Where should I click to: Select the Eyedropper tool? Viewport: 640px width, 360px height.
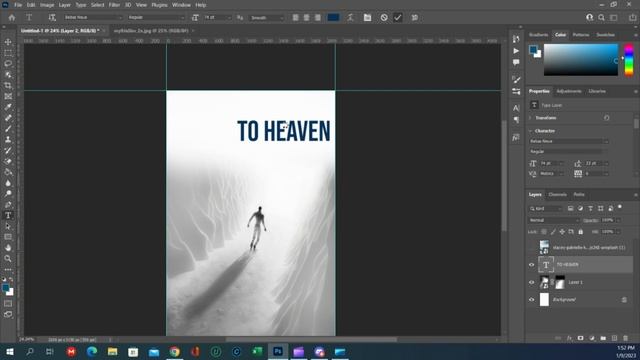[x=8, y=107]
